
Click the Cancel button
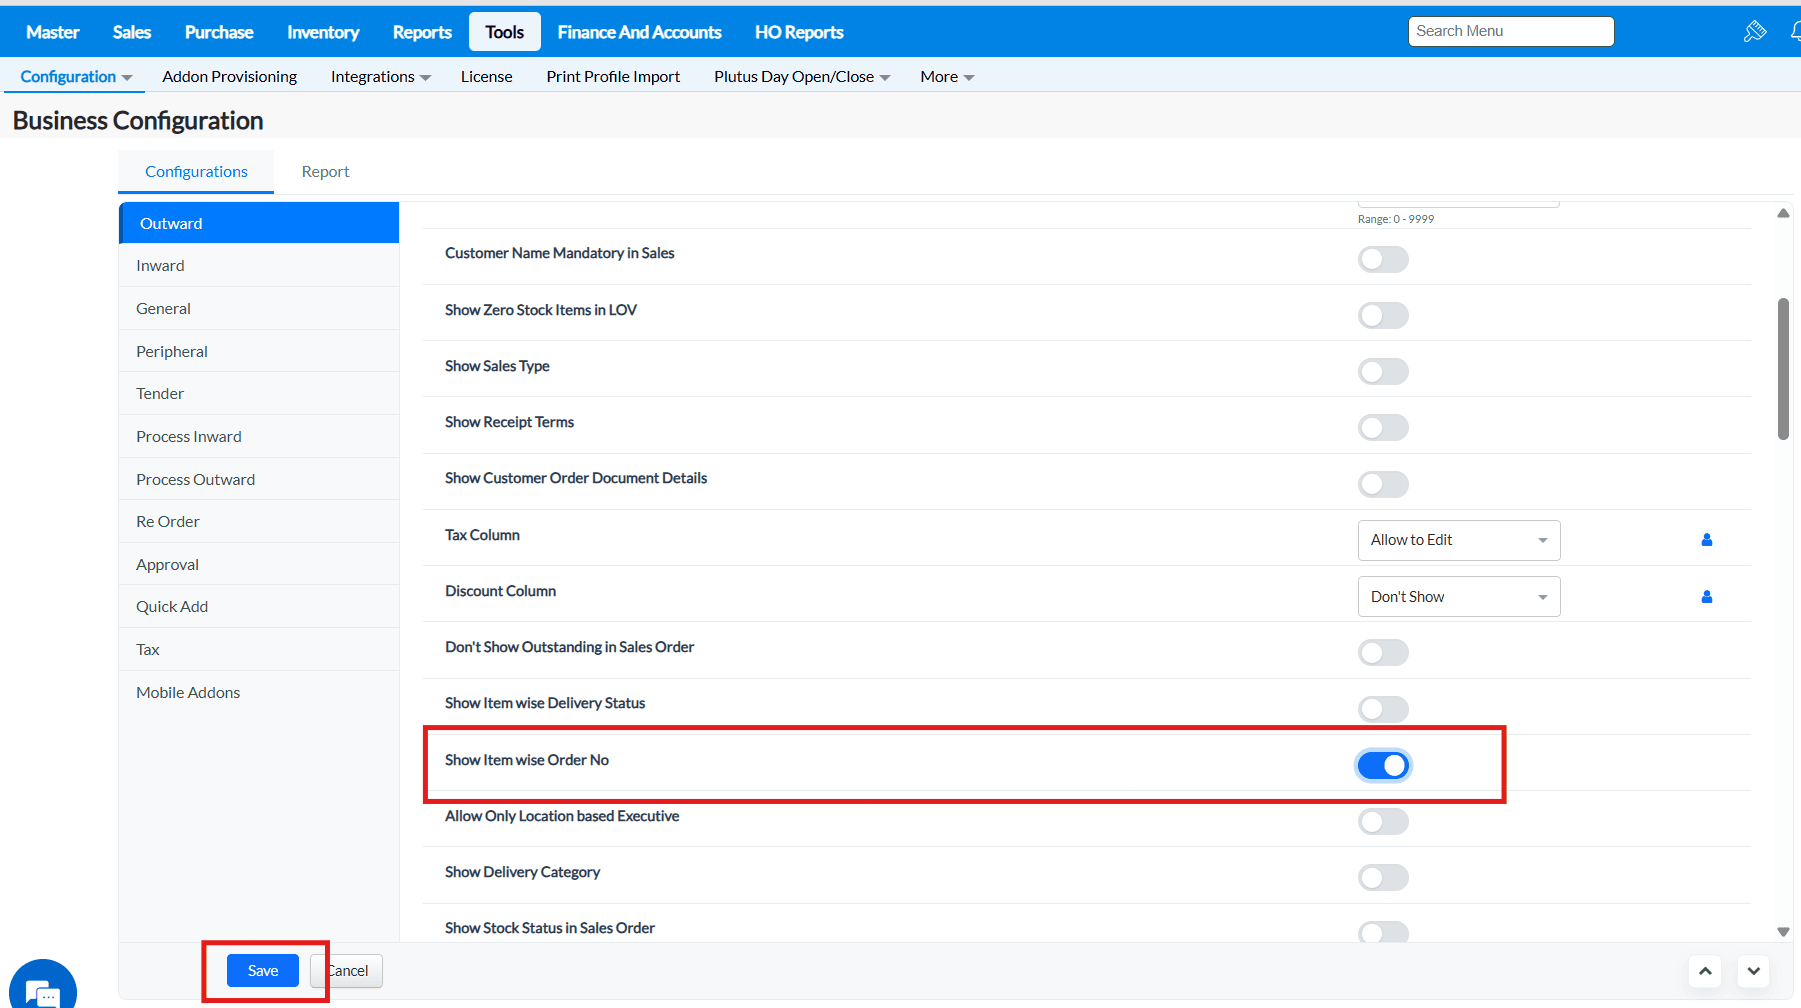pos(346,971)
